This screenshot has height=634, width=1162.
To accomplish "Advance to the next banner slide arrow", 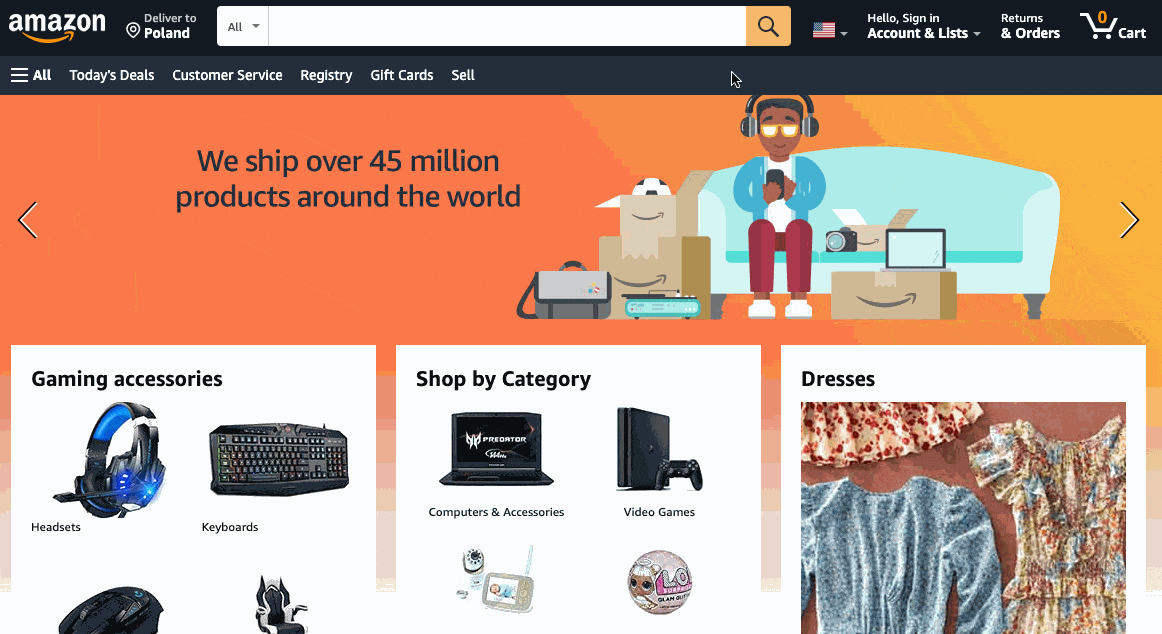I will pyautogui.click(x=1129, y=220).
